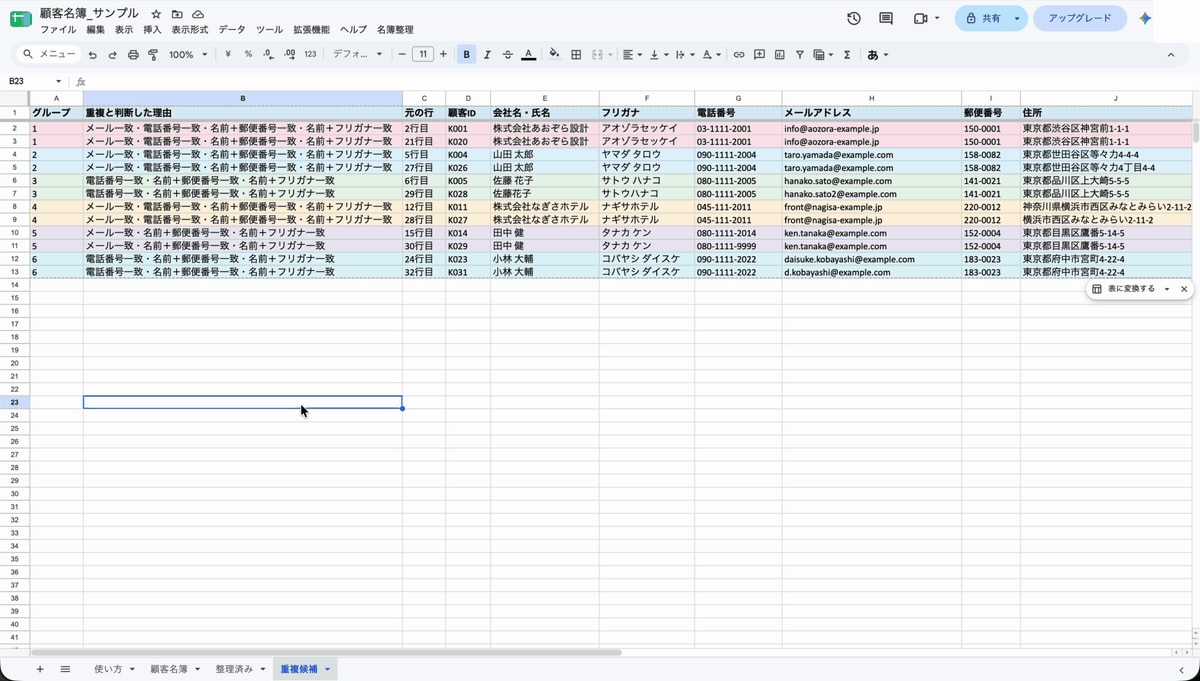Click the アップグレード button
The width and height of the screenshot is (1200, 681).
coord(1080,18)
